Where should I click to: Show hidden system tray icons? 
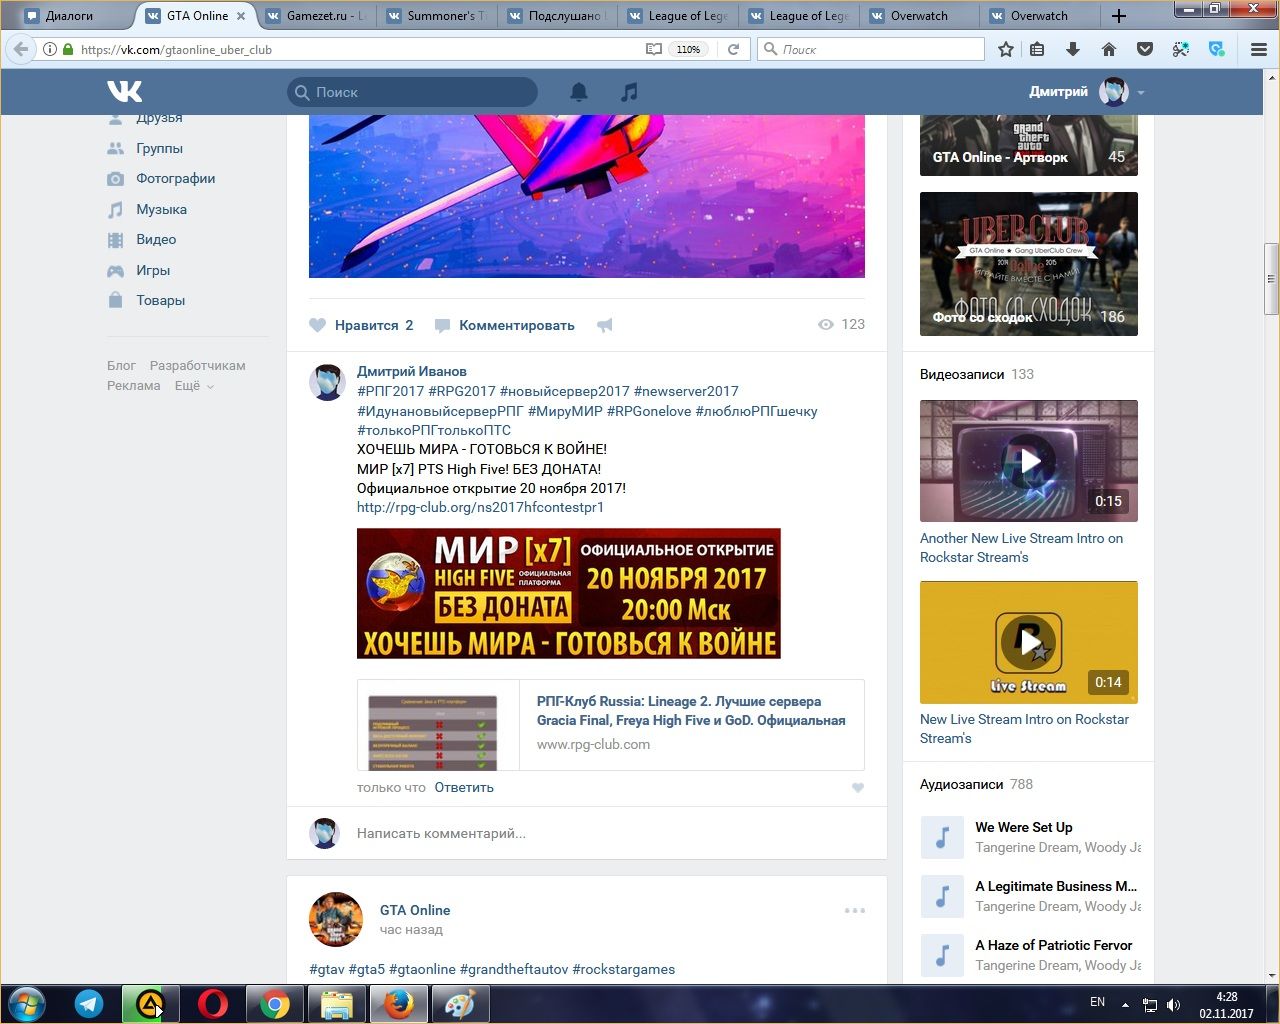click(x=1125, y=1004)
